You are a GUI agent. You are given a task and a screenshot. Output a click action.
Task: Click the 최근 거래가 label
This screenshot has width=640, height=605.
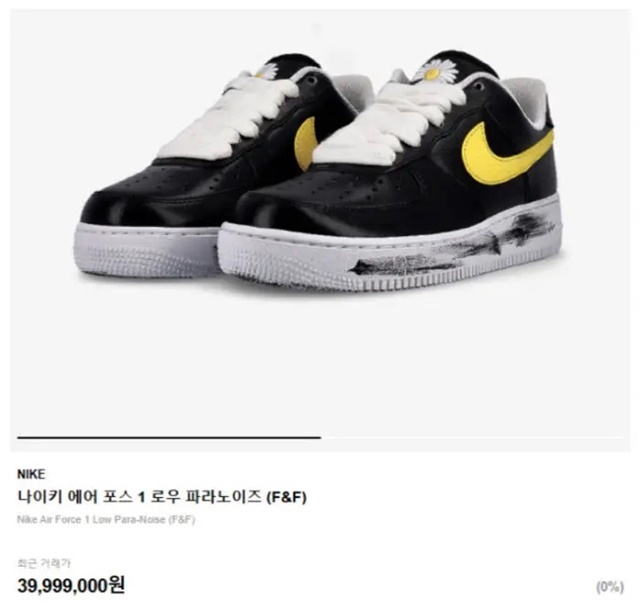[x=44, y=563]
